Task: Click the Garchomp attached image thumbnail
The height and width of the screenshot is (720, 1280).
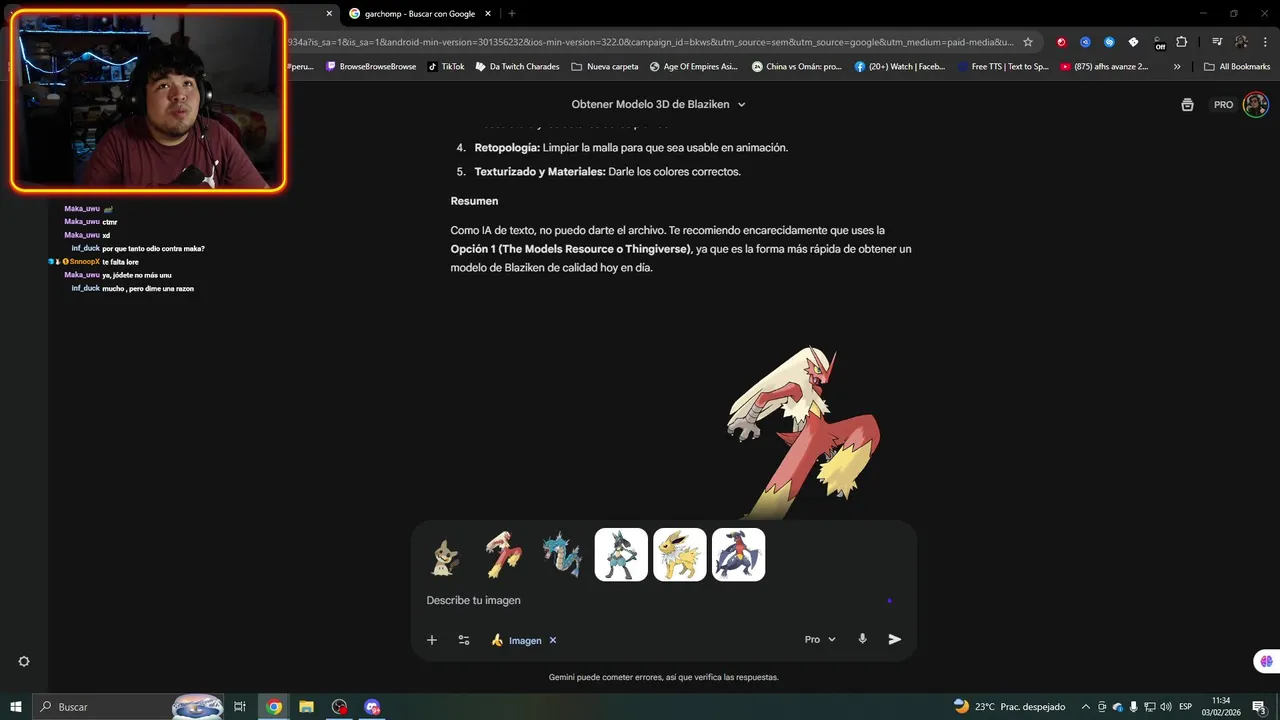Action: 739,555
